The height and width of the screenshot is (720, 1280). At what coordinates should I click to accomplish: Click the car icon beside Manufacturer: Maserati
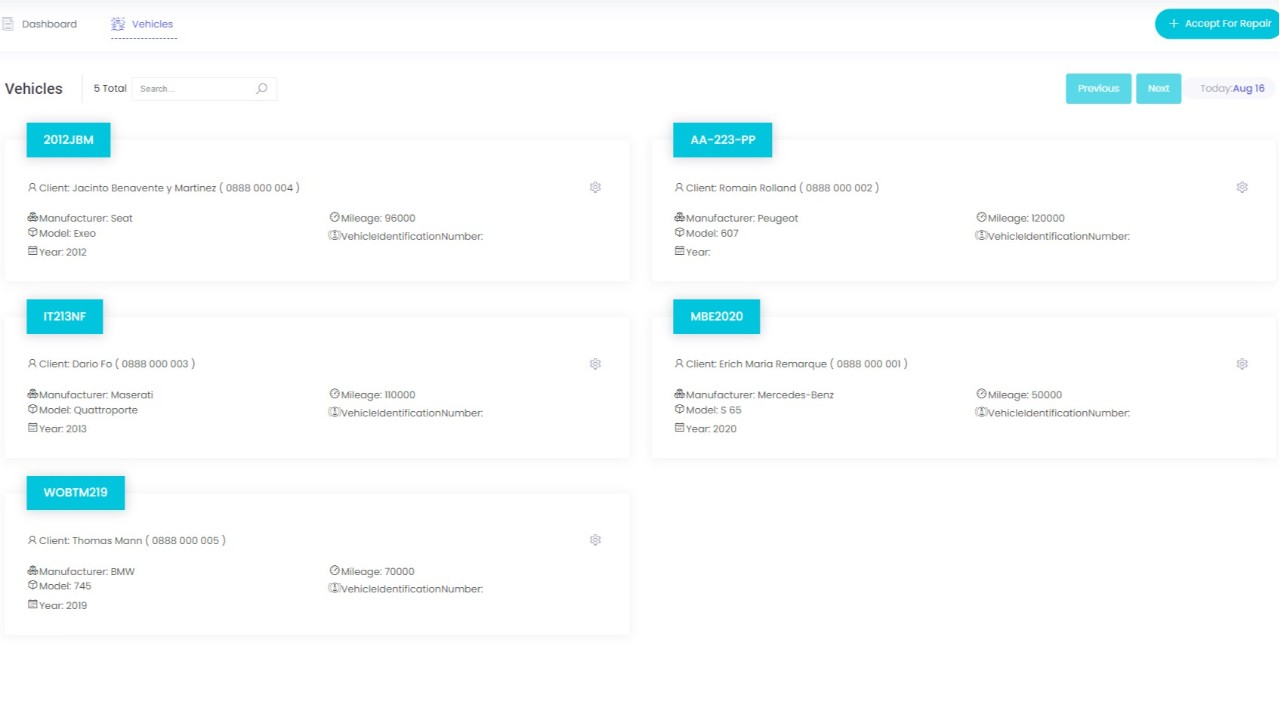pyautogui.click(x=32, y=394)
